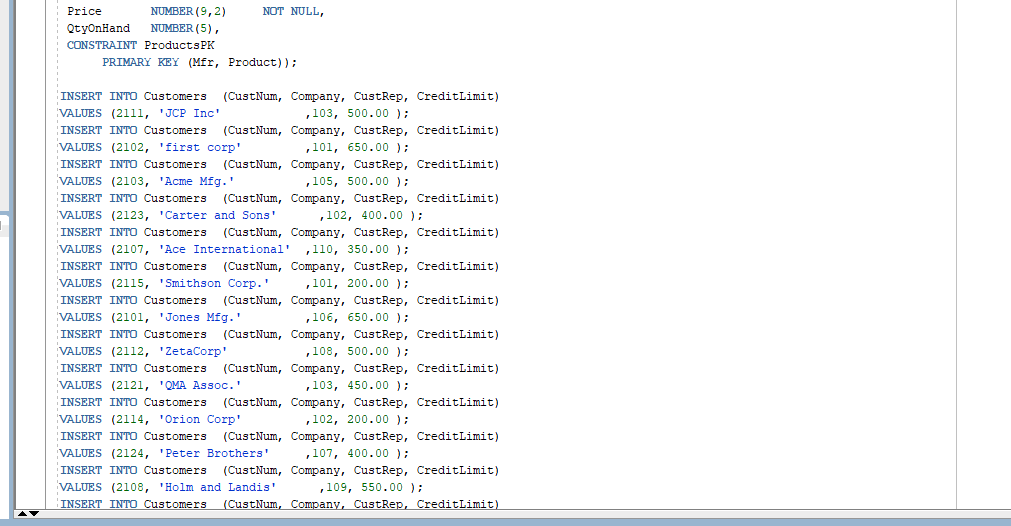
Task: Click rep number 105 in Acme row
Action: point(322,182)
